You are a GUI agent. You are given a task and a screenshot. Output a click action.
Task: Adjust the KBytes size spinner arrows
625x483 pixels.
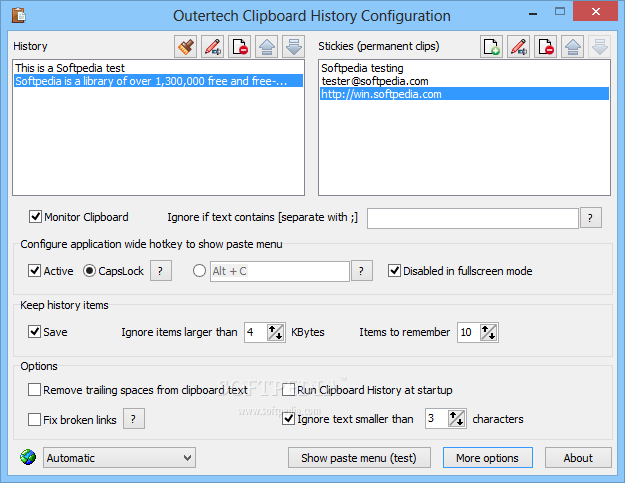[x=275, y=332]
